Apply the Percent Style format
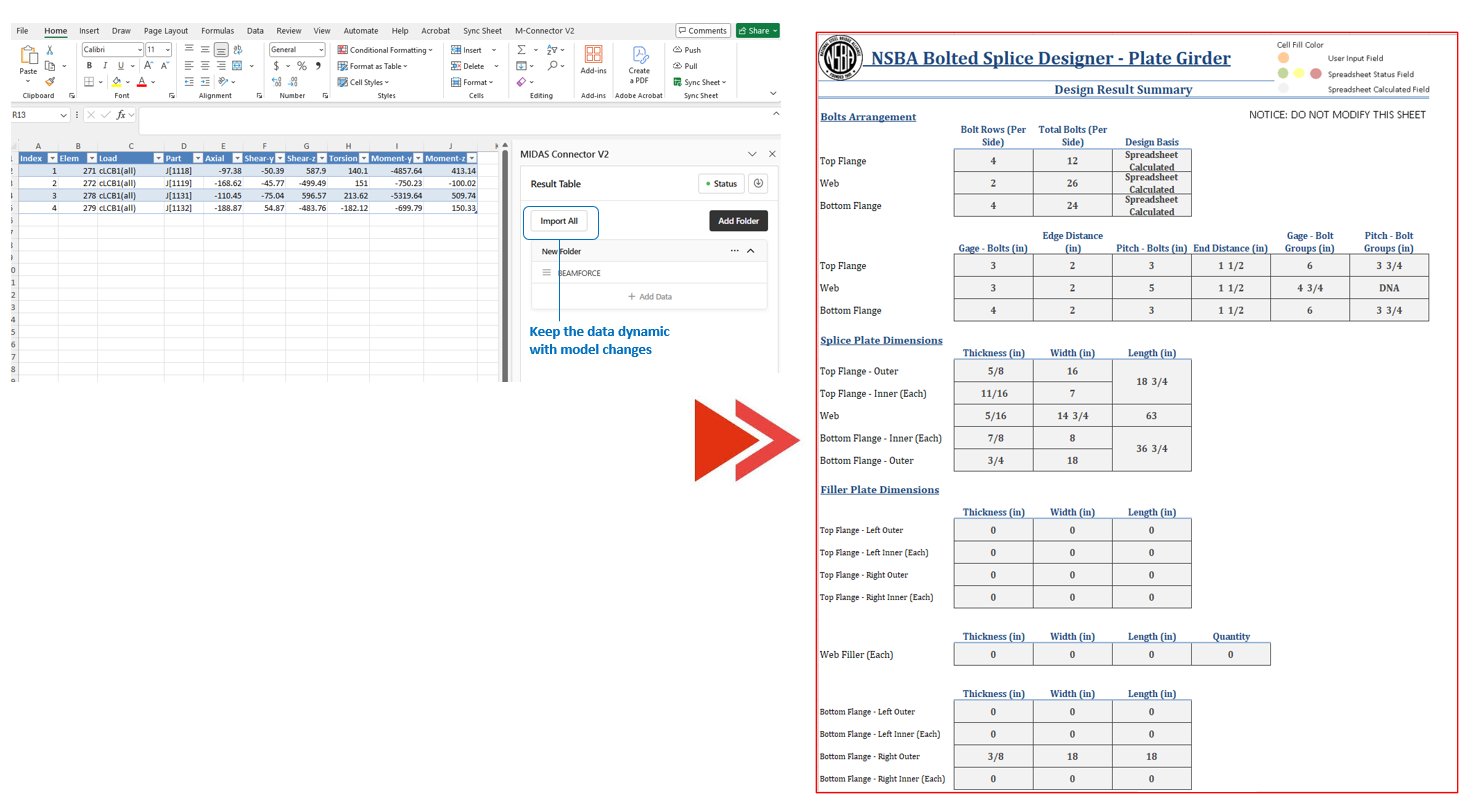The width and height of the screenshot is (1461, 799). [x=301, y=65]
